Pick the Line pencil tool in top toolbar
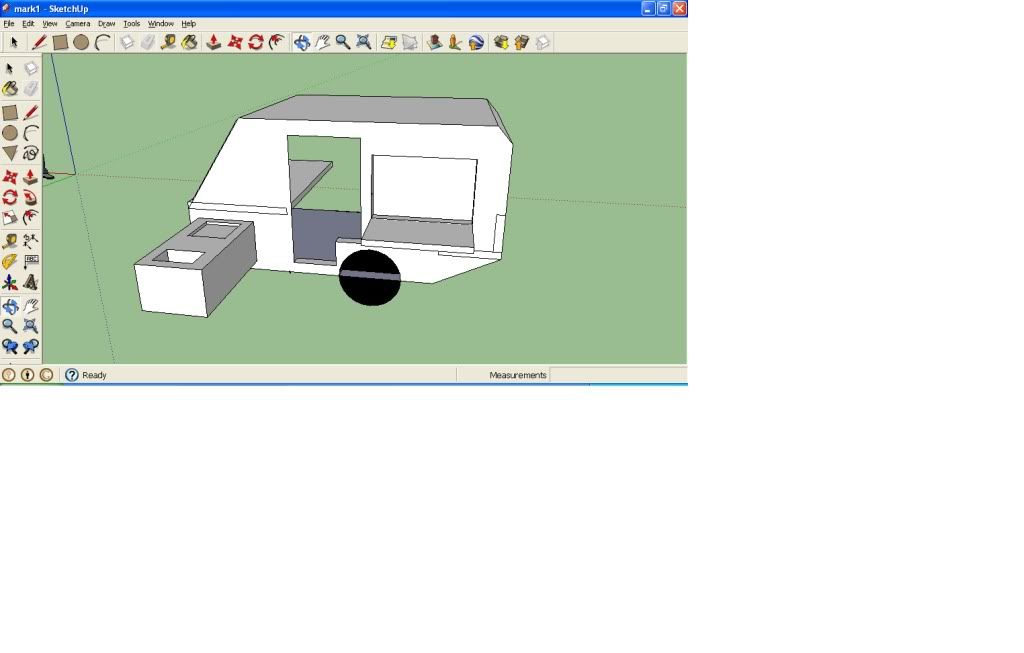The height and width of the screenshot is (653, 1024). pos(39,42)
